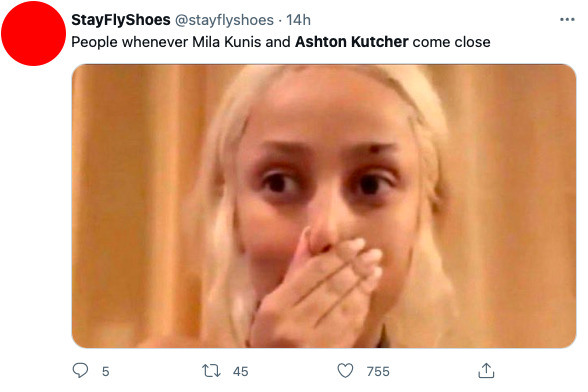588x392 pixels.
Task: Expand the attached reaction photo
Action: click(324, 206)
